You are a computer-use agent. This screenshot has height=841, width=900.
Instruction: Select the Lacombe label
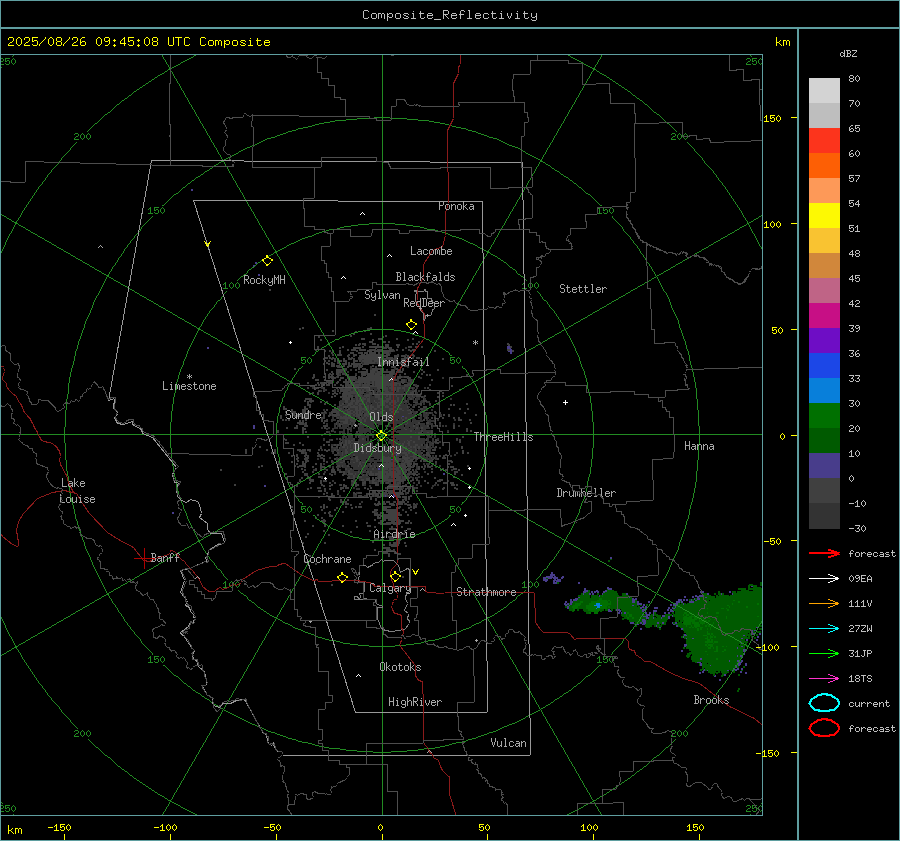click(431, 251)
